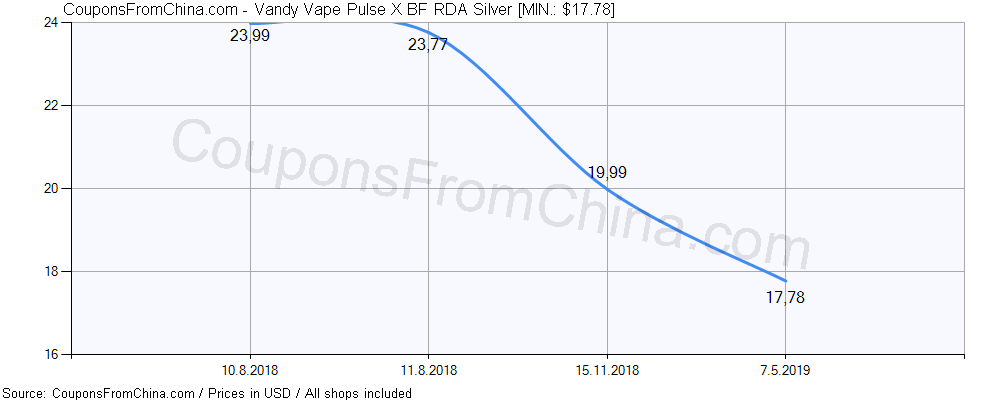1000x400 pixels.
Task: Click the 20 value on y-axis
Action: point(50,188)
